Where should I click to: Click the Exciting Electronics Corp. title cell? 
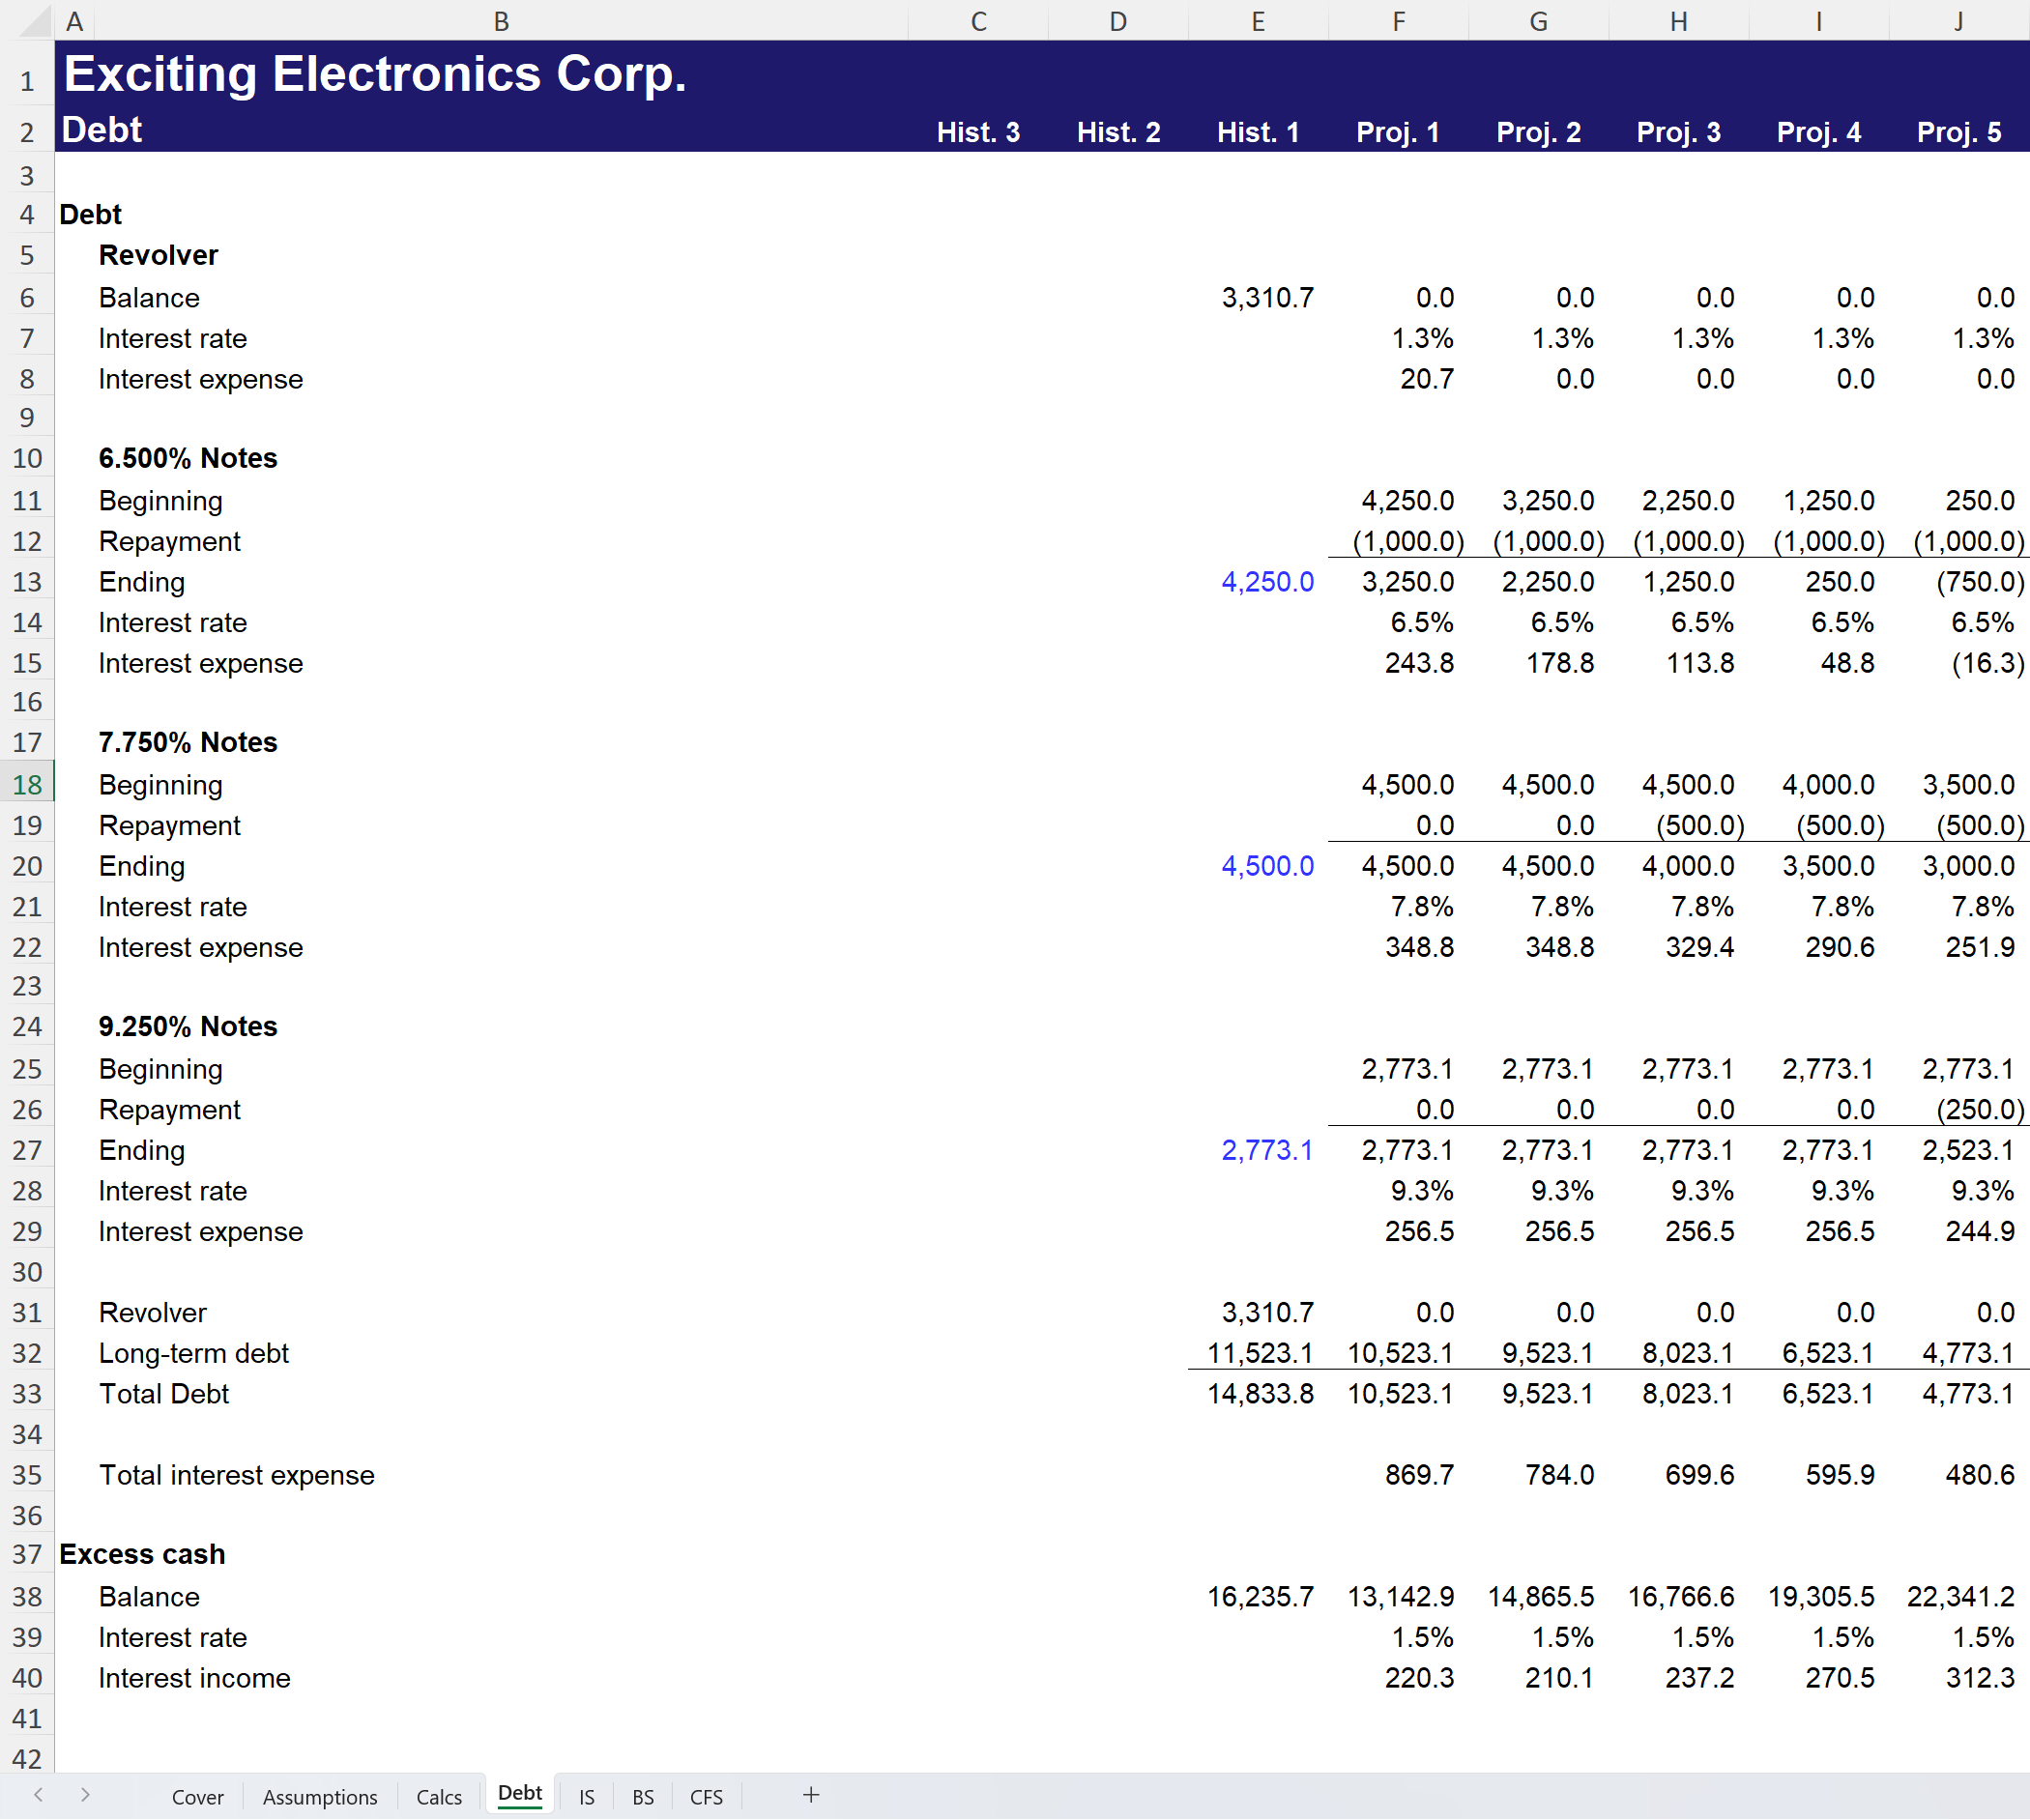coord(375,74)
